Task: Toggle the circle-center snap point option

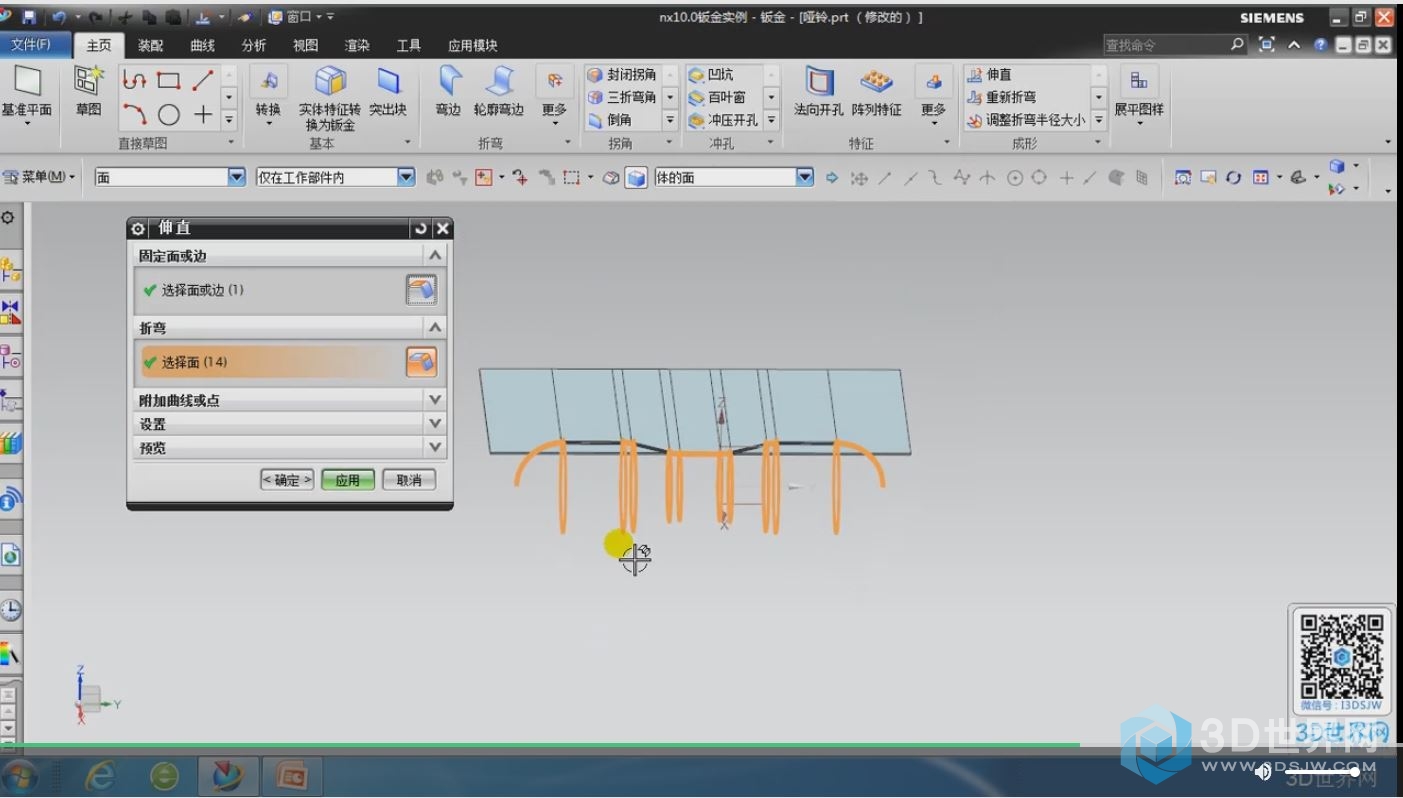Action: pos(1015,177)
